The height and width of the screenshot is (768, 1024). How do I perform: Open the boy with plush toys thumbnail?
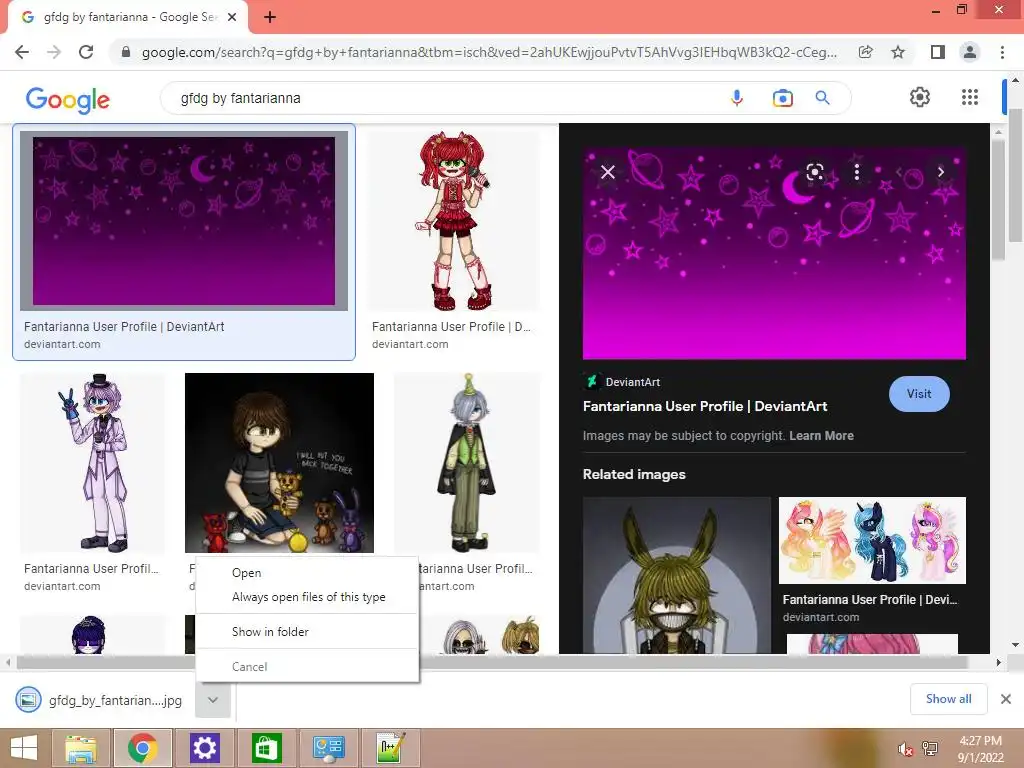coord(280,463)
